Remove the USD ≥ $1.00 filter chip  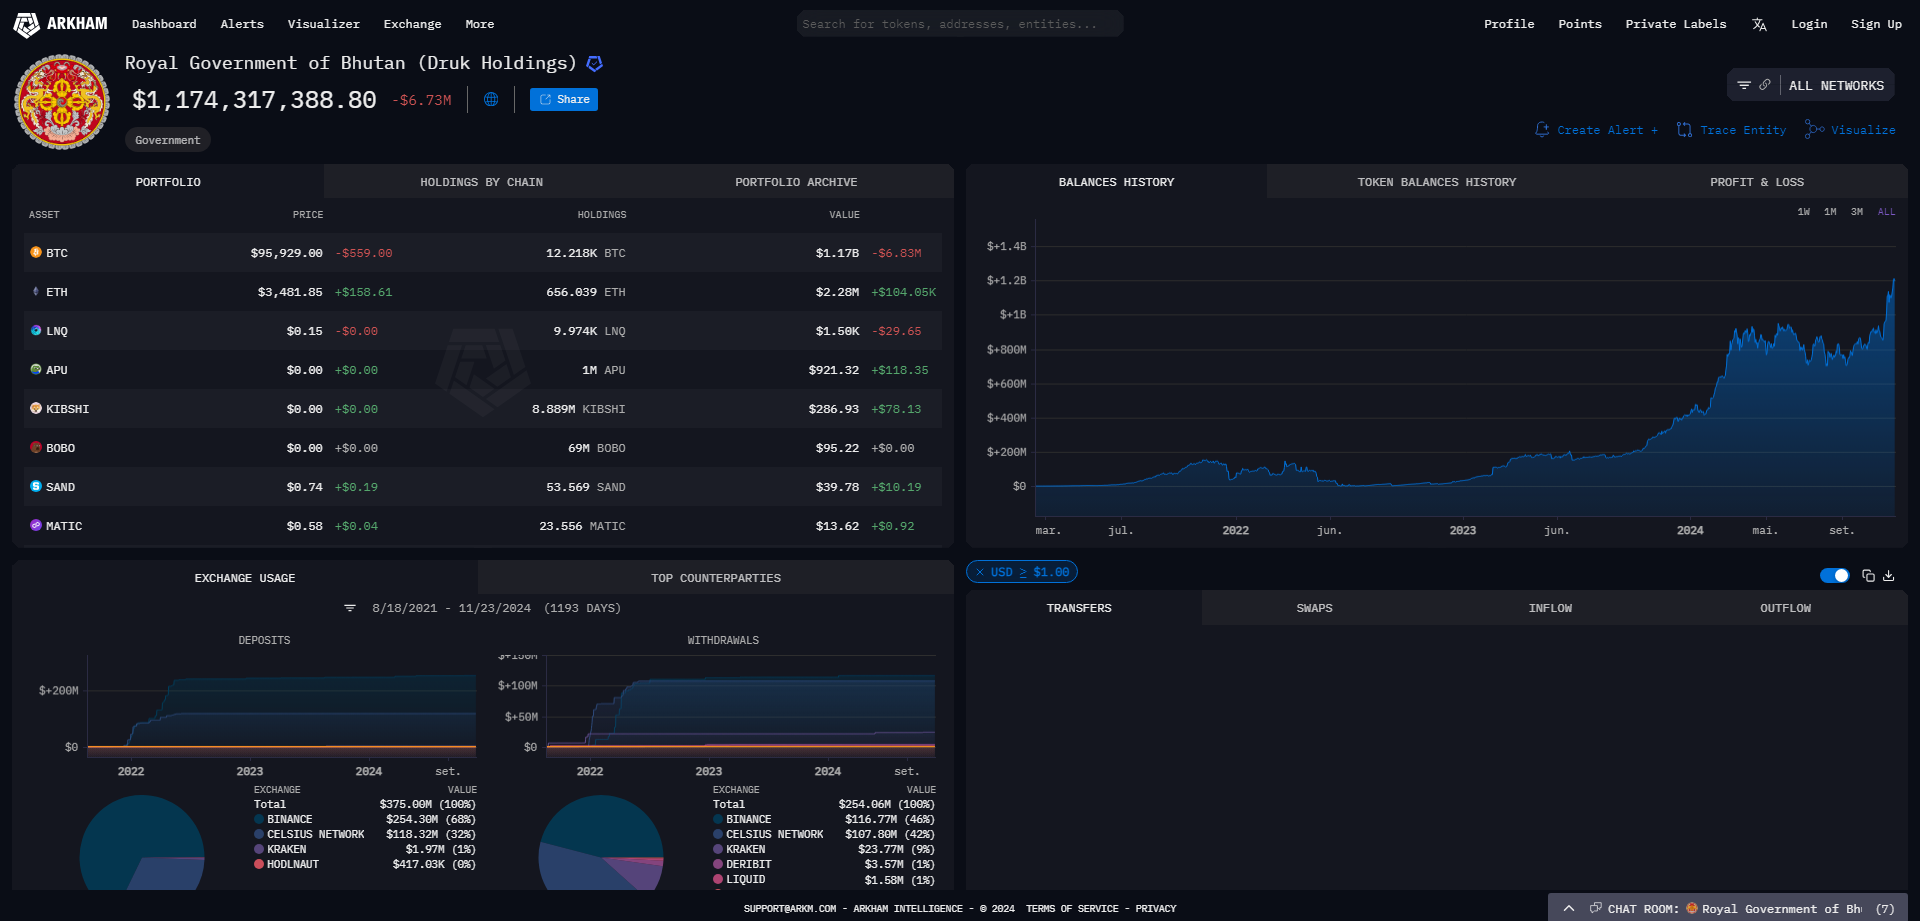[x=980, y=572]
